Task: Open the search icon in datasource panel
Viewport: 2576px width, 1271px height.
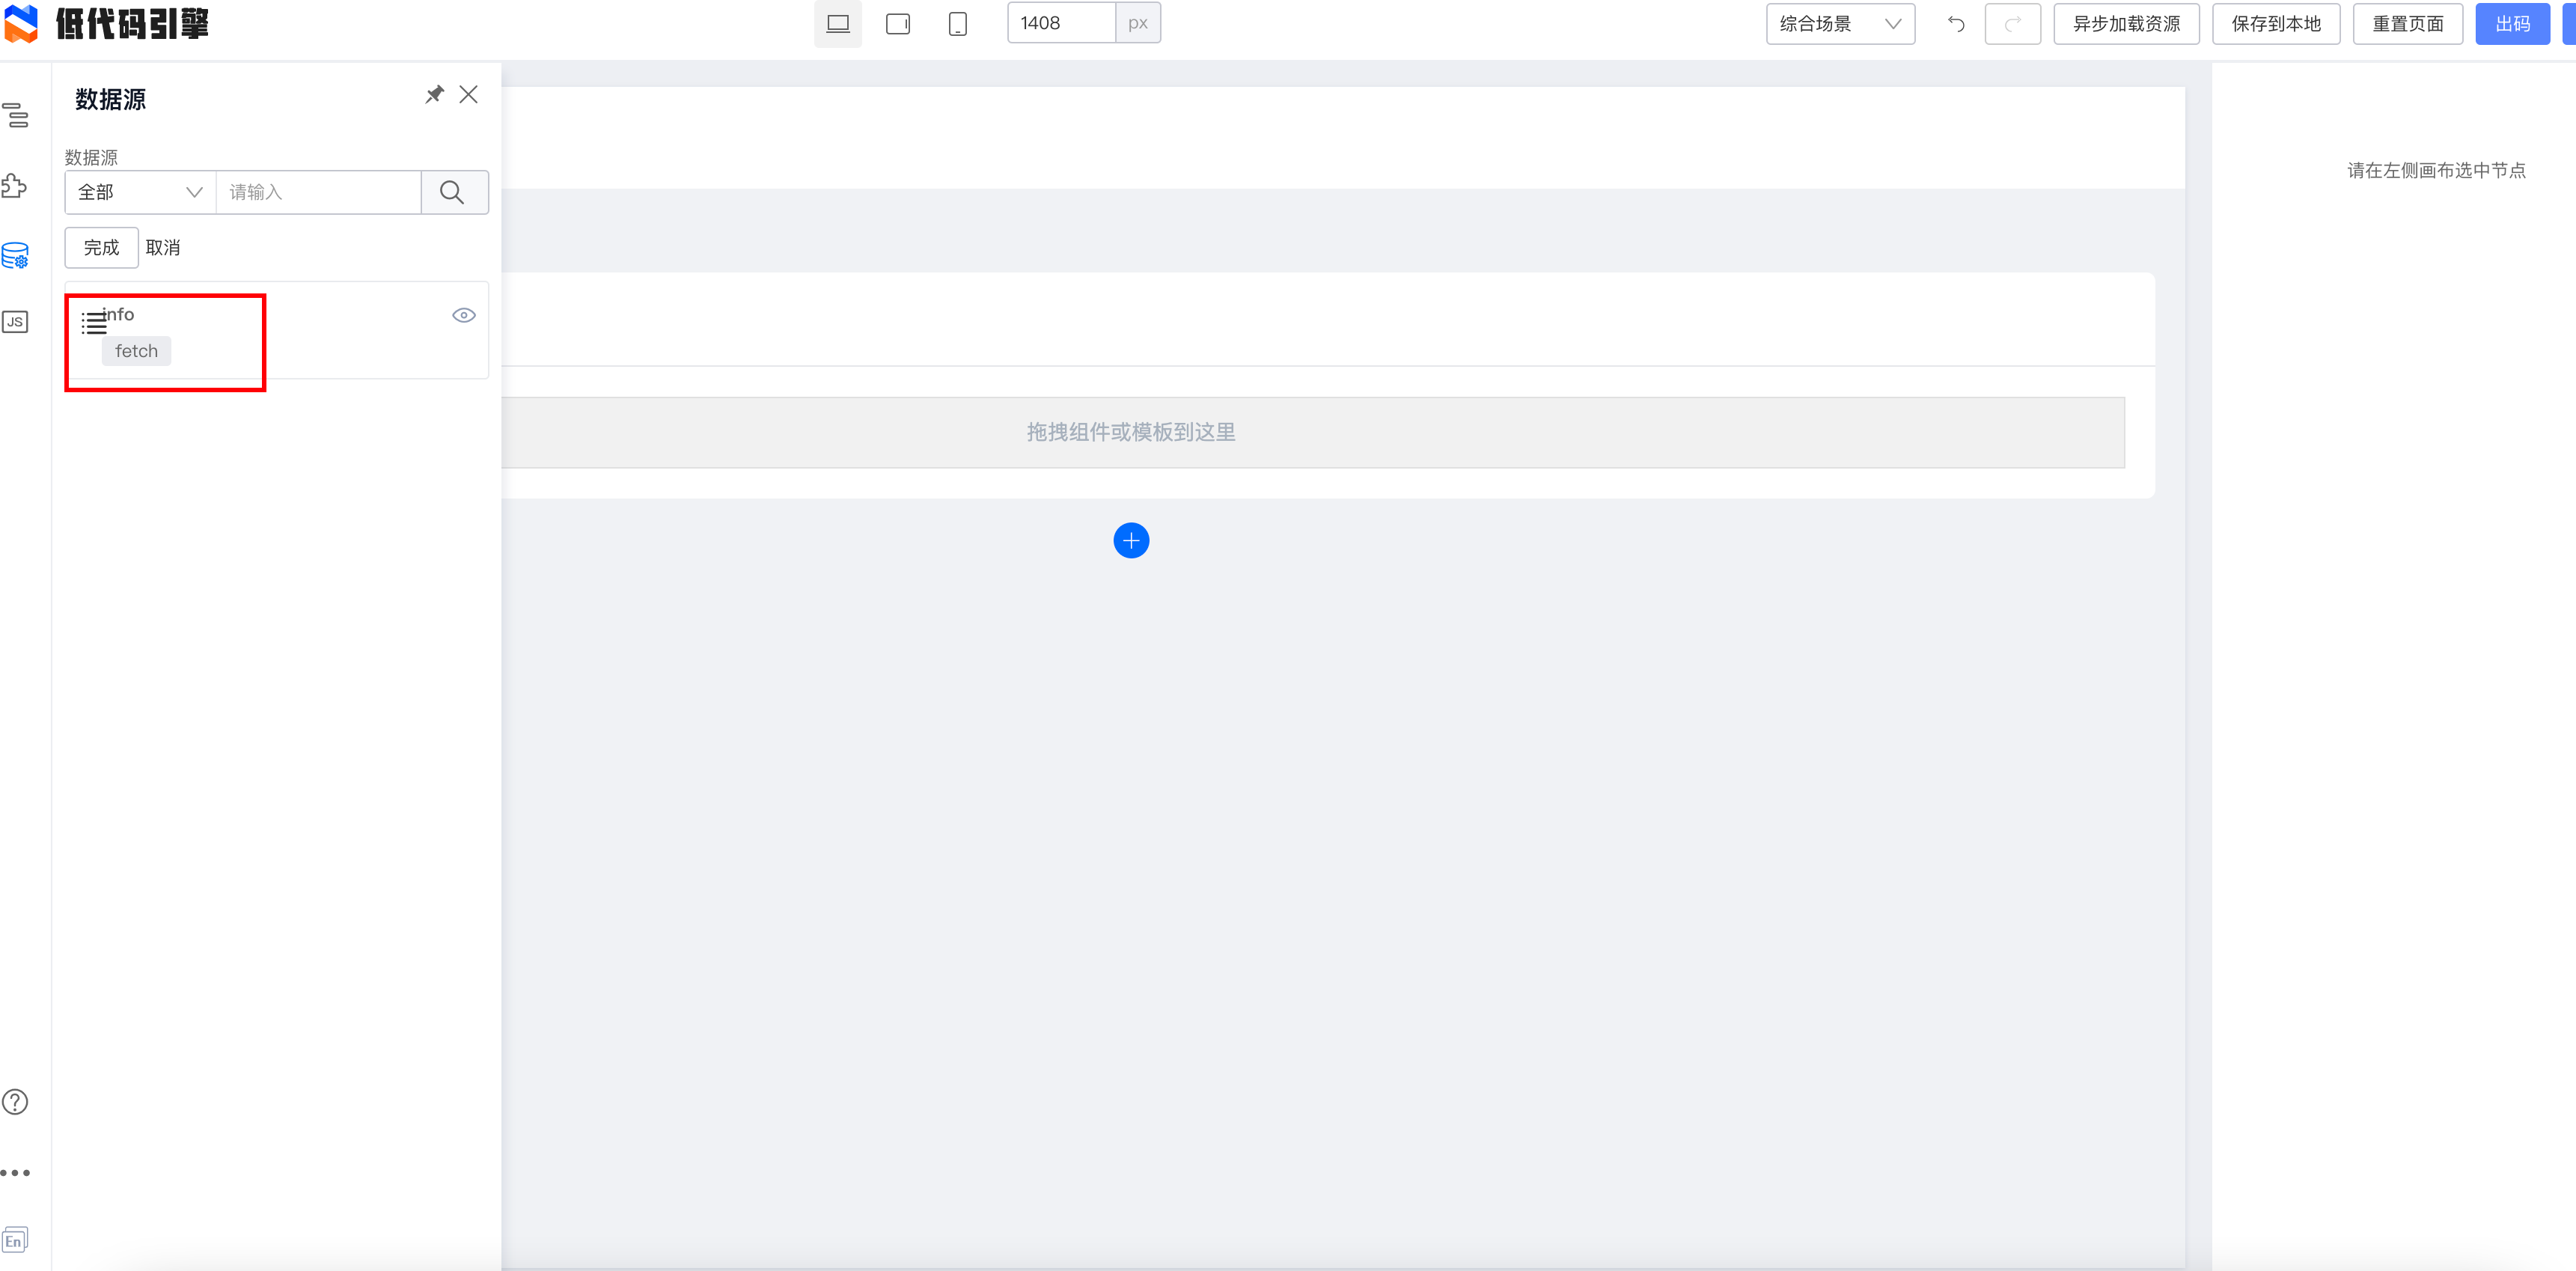Action: click(454, 192)
